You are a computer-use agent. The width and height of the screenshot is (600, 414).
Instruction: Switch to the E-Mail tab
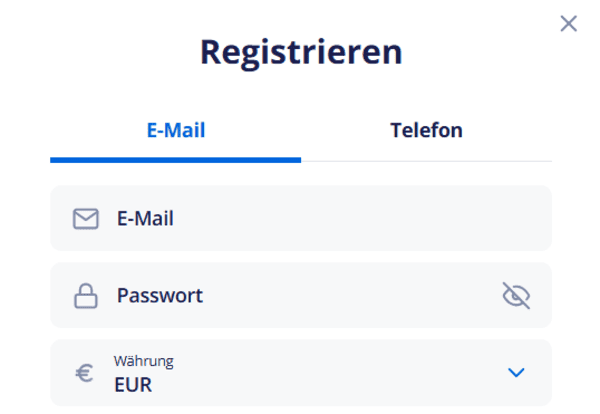click(x=176, y=130)
